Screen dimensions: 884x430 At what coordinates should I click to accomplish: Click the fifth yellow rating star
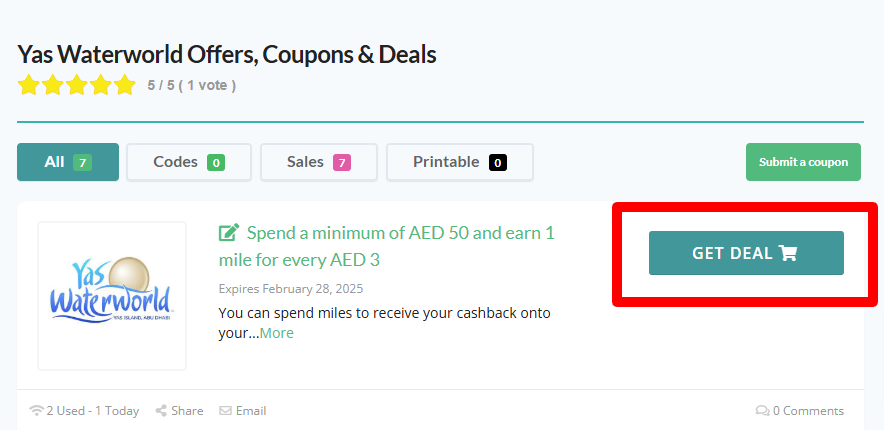[125, 85]
